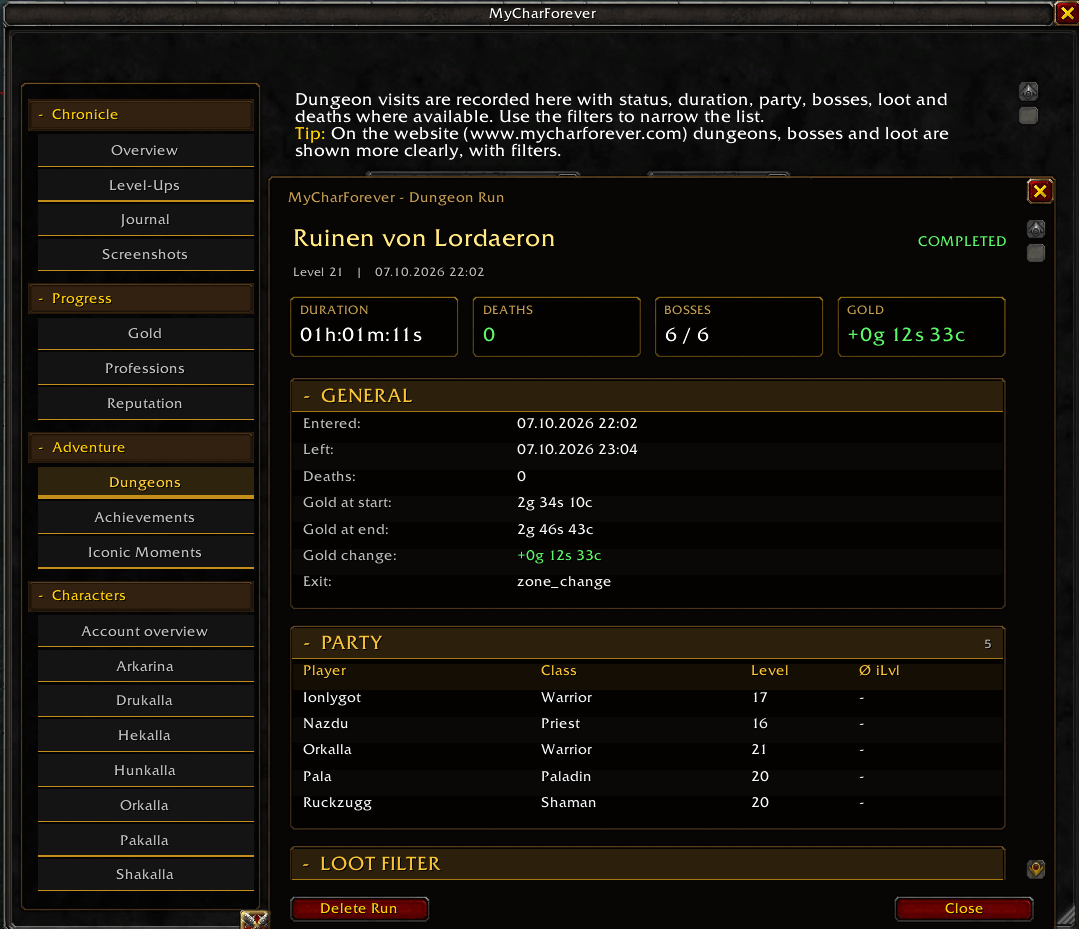Show Screenshots page

[x=145, y=255]
